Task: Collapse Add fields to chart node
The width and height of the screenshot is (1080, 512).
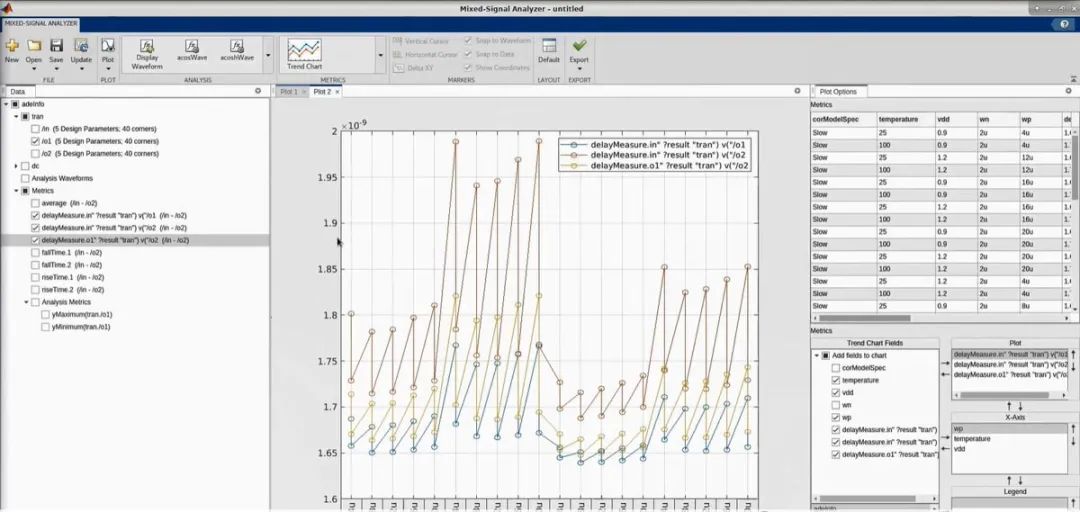Action: click(x=816, y=356)
